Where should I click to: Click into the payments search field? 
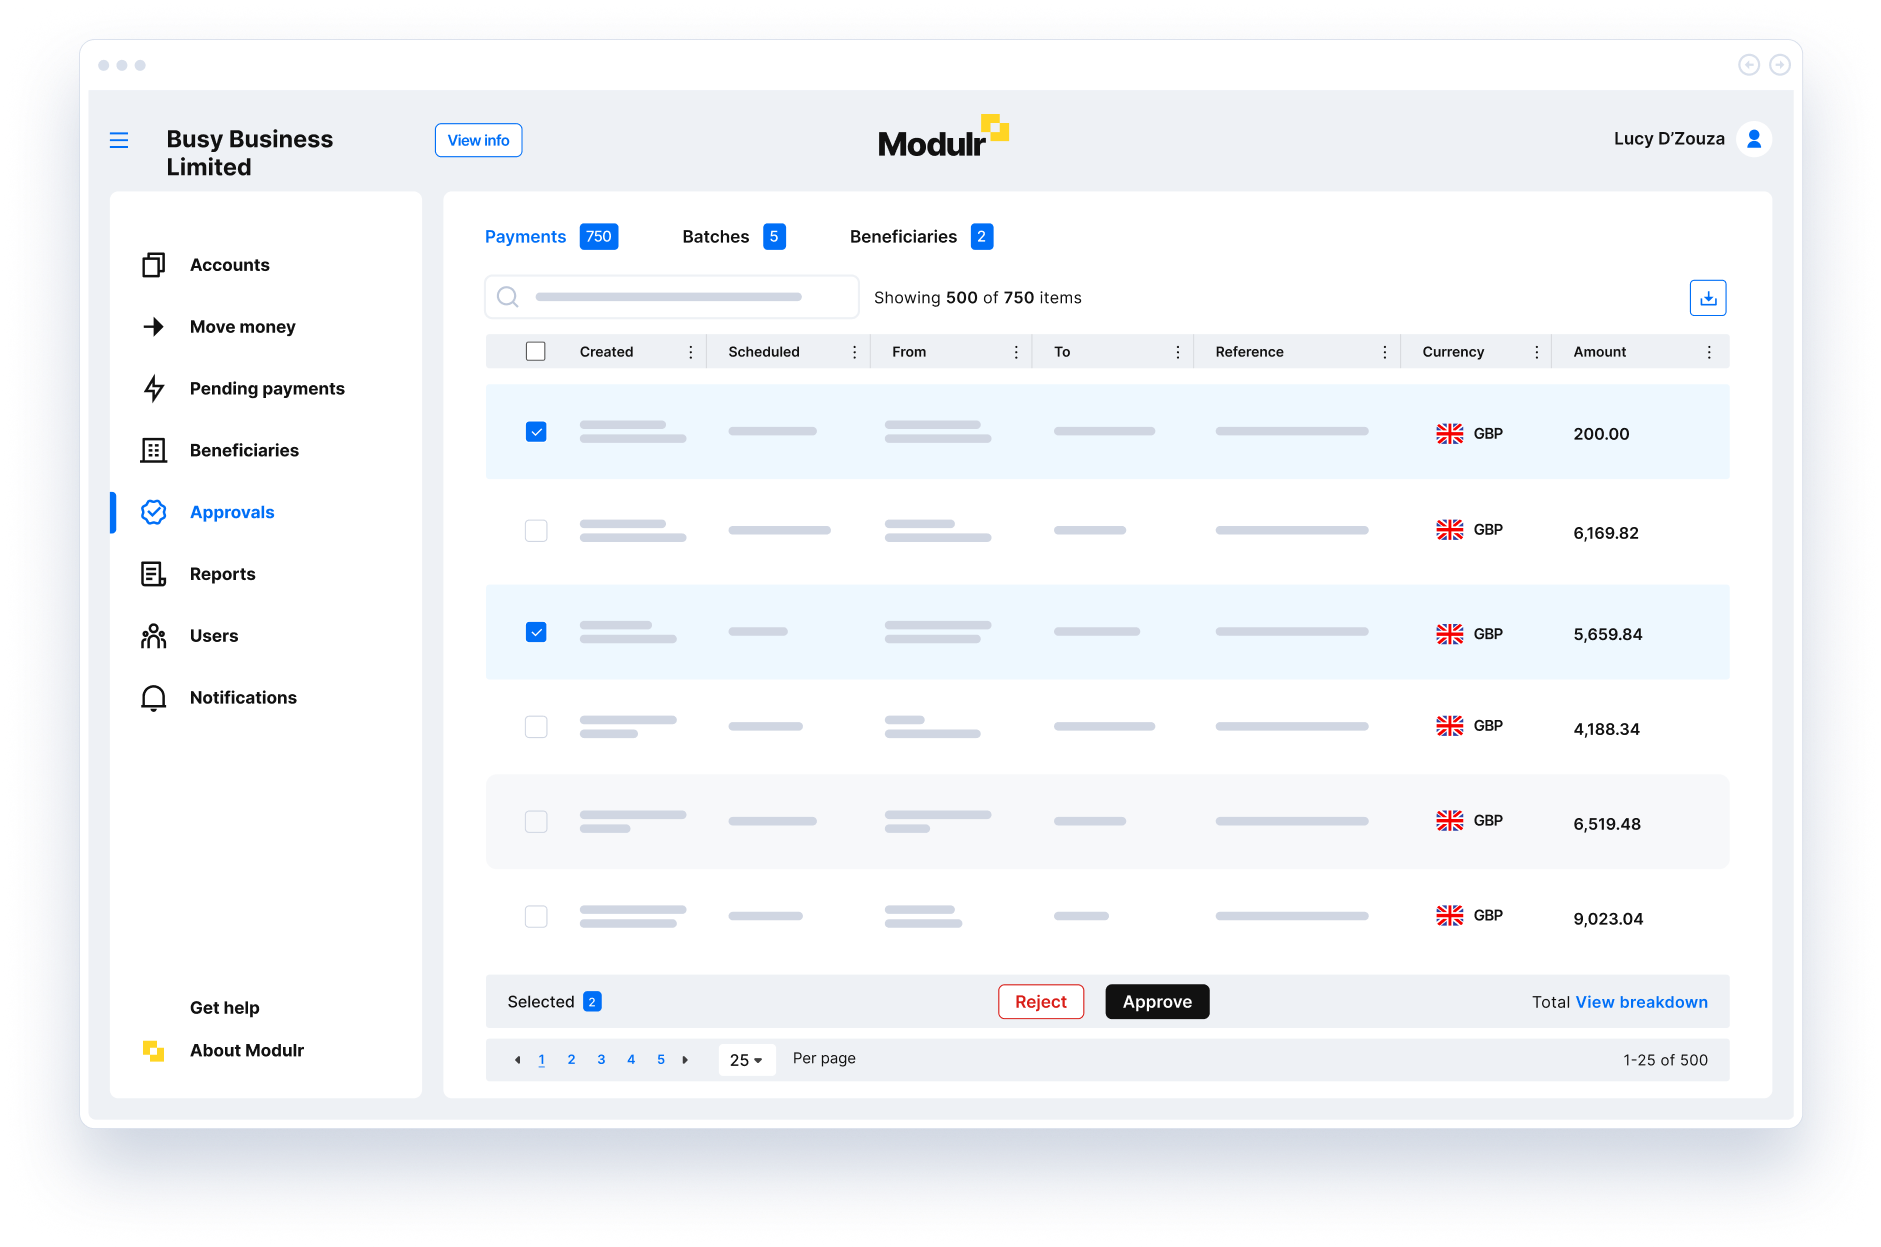(672, 297)
